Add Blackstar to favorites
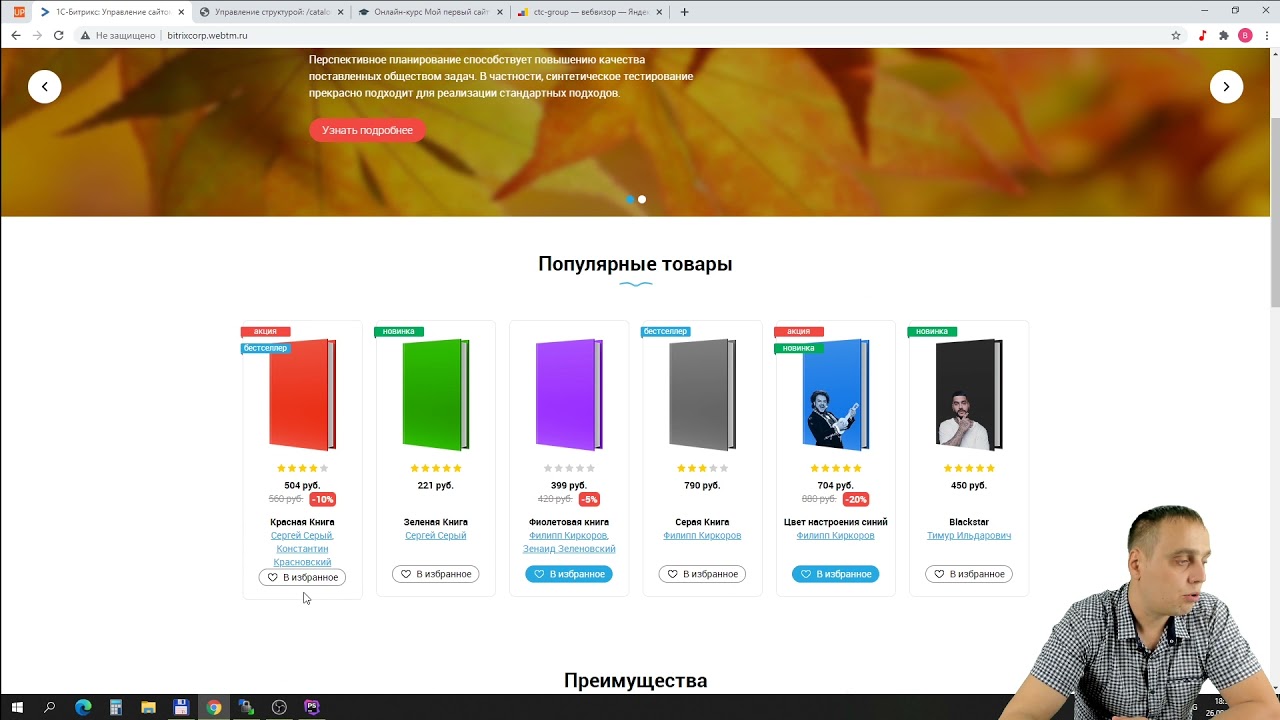The image size is (1280, 720). click(969, 574)
